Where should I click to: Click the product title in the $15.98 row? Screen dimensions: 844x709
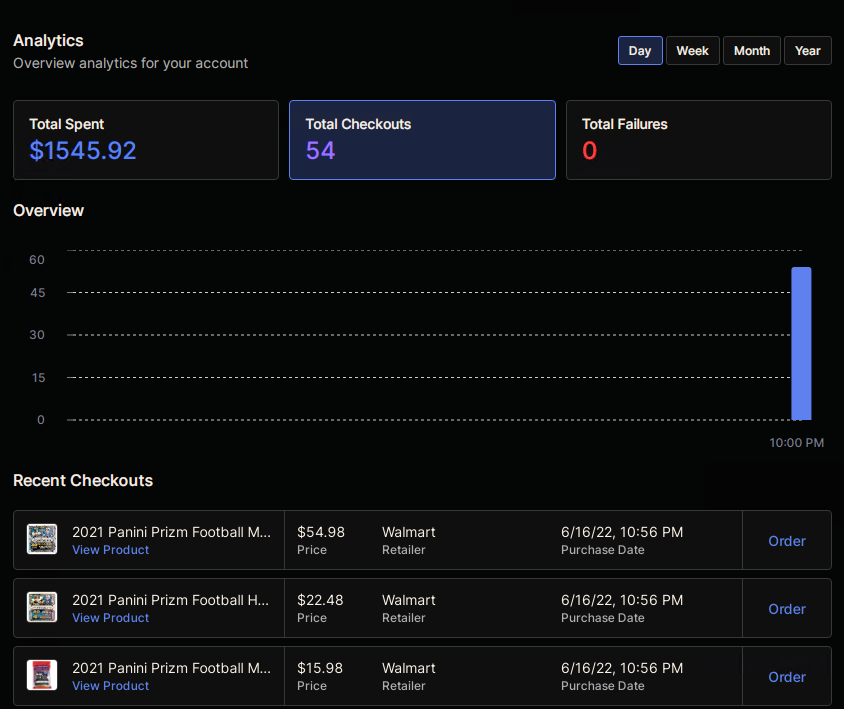coord(172,668)
